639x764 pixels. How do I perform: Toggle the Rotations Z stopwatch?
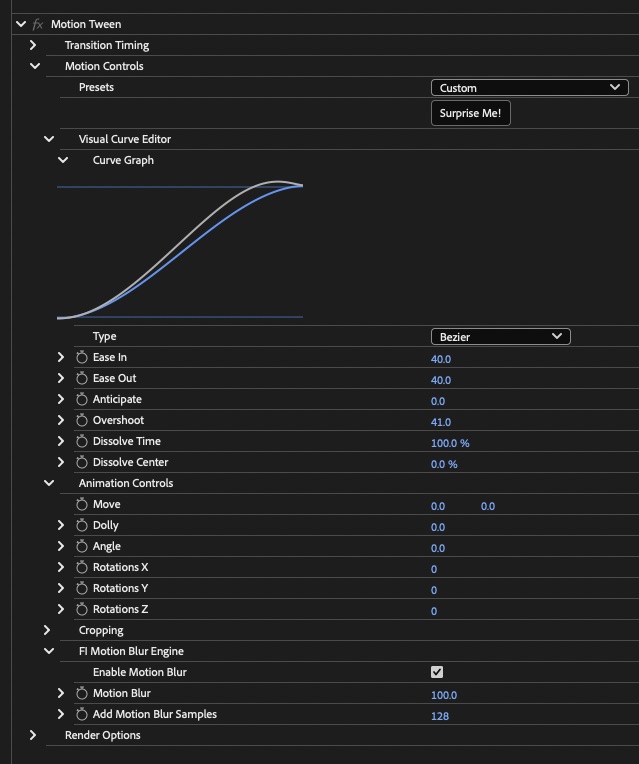tap(81, 609)
